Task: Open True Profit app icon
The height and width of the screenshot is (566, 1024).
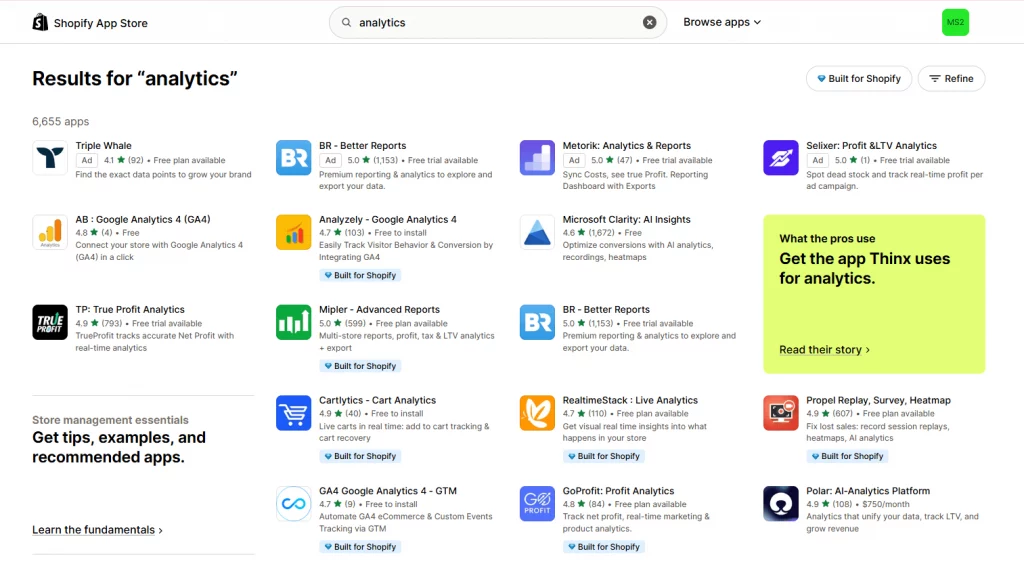Action: (50, 322)
